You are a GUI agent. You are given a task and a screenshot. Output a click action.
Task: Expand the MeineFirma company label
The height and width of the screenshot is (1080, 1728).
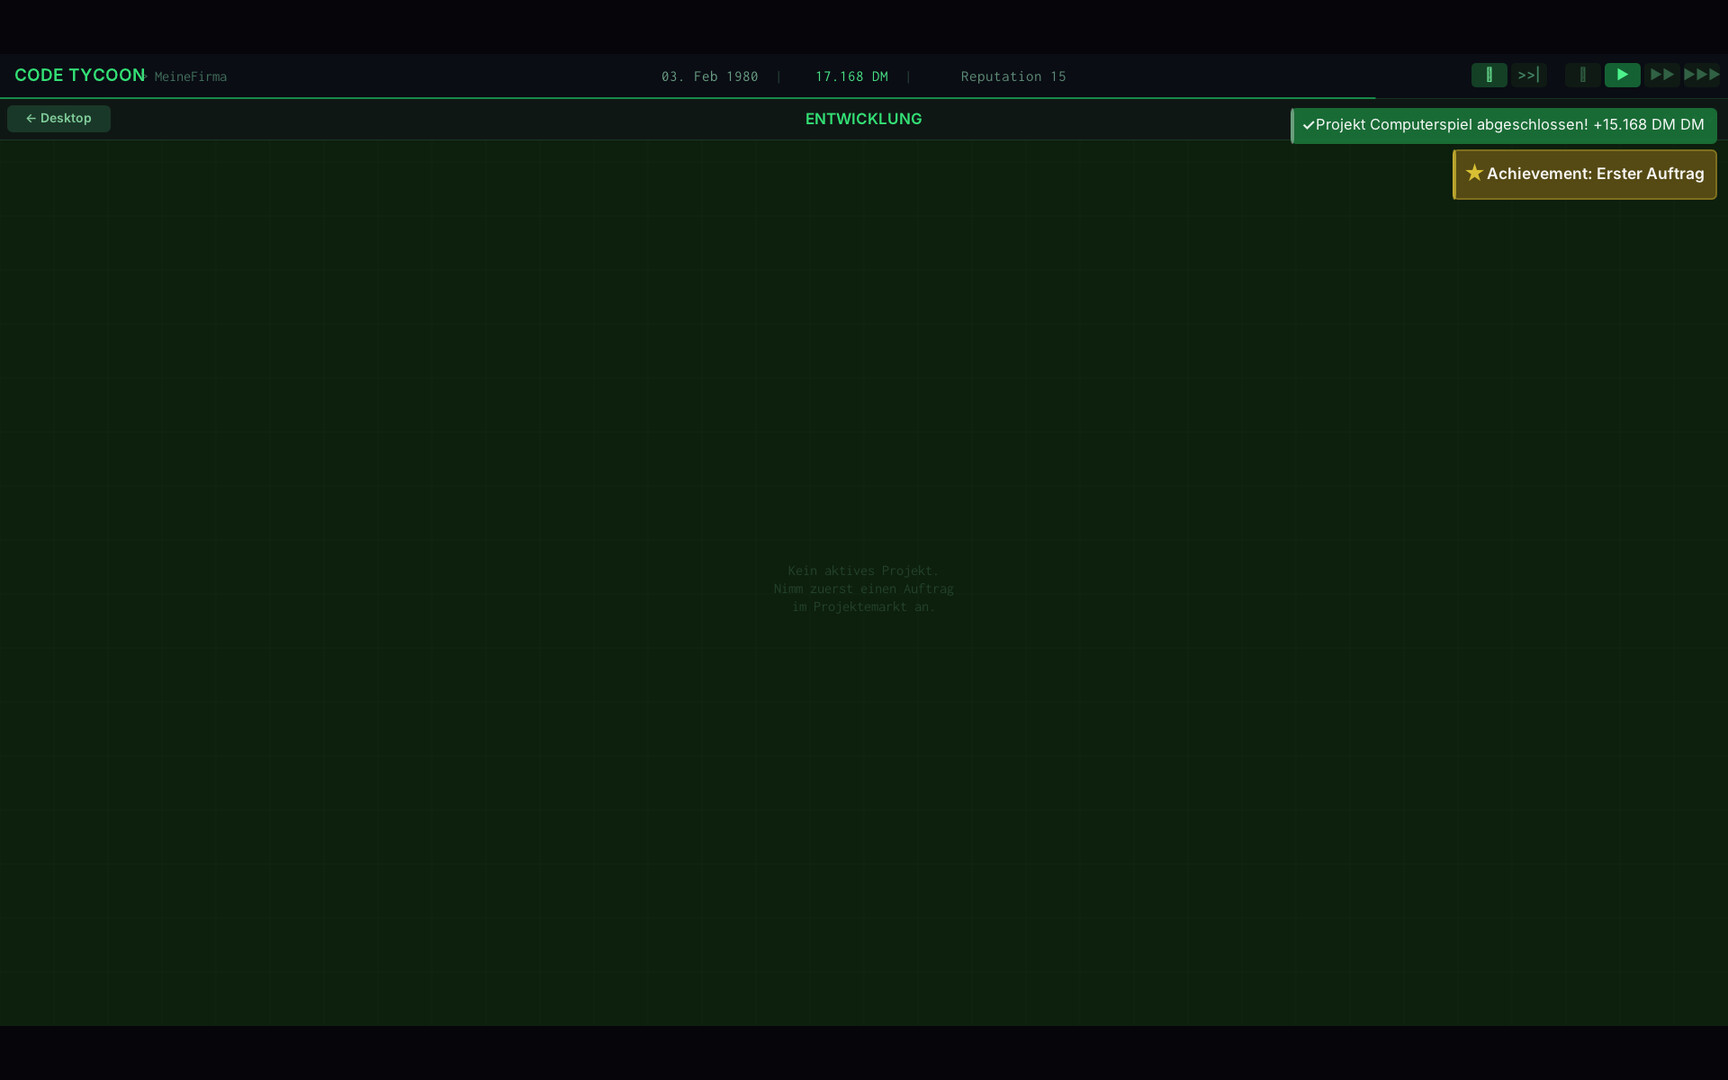190,76
